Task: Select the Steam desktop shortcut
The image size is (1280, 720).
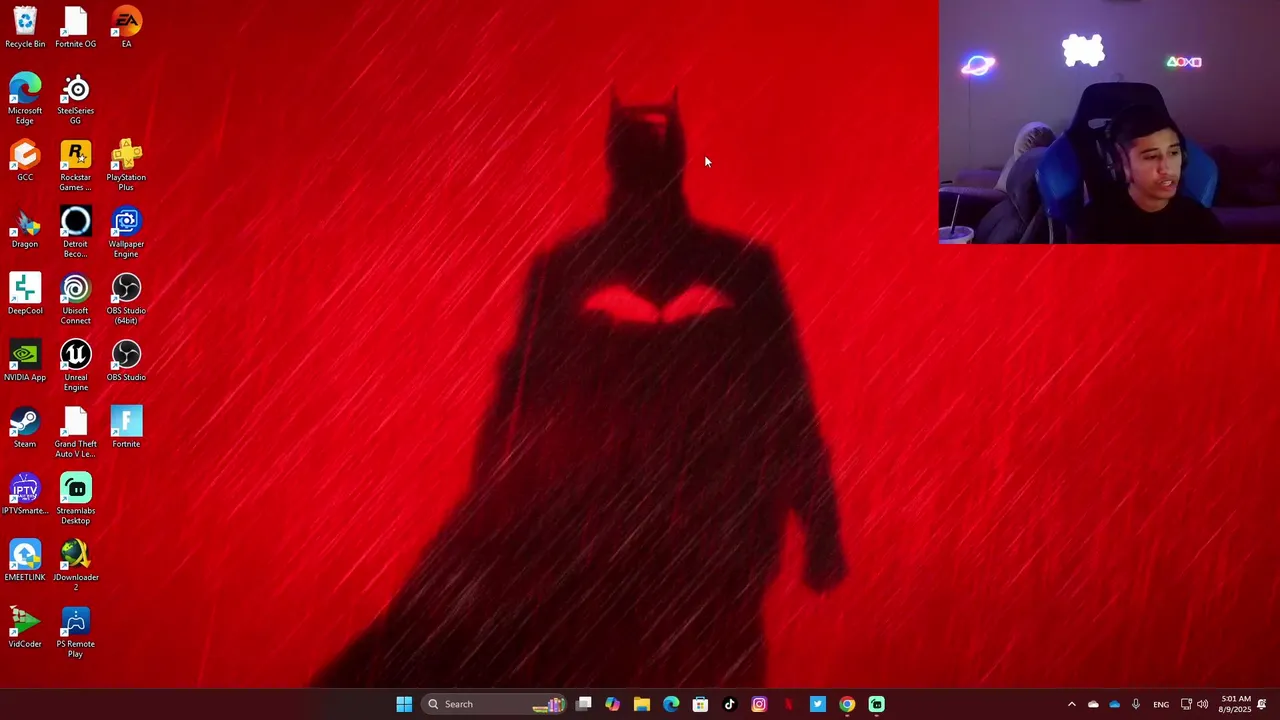Action: coord(25,428)
